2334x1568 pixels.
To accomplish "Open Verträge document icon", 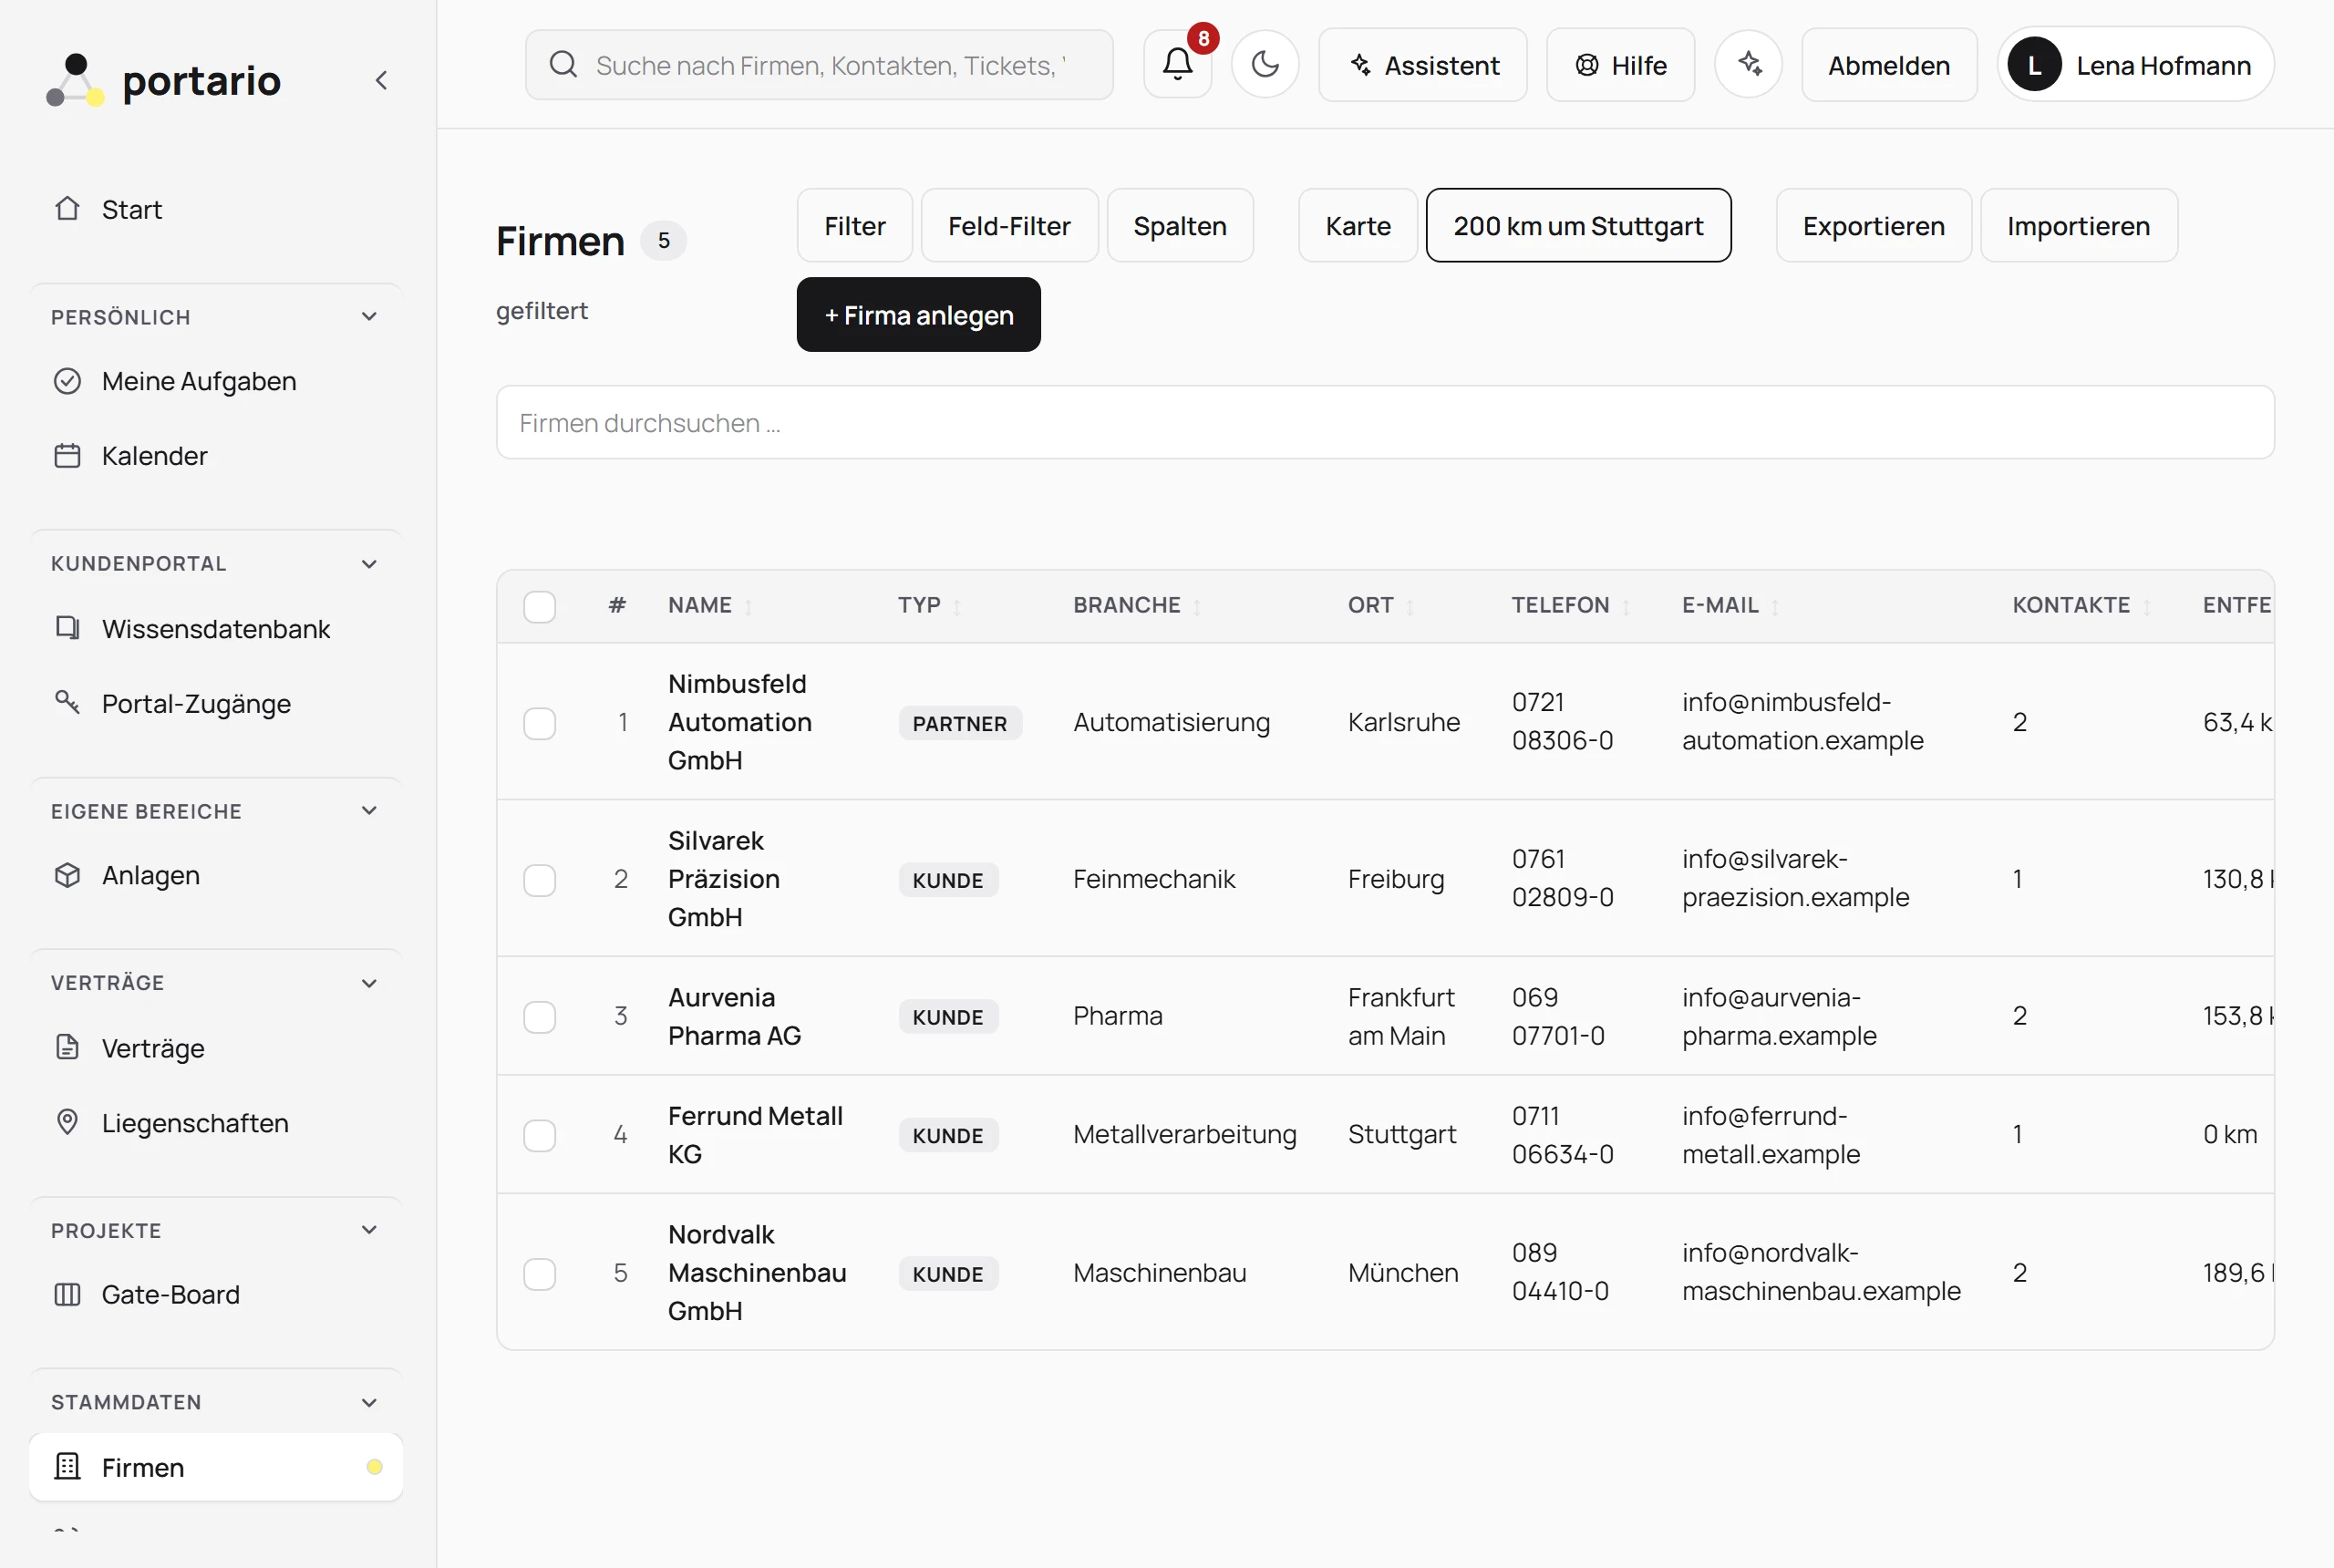I will click(67, 1047).
